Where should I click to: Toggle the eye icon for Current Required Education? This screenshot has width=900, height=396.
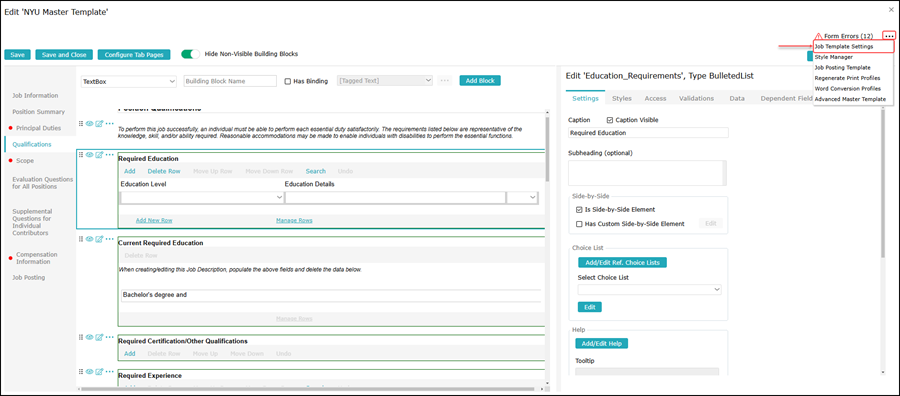tap(90, 239)
